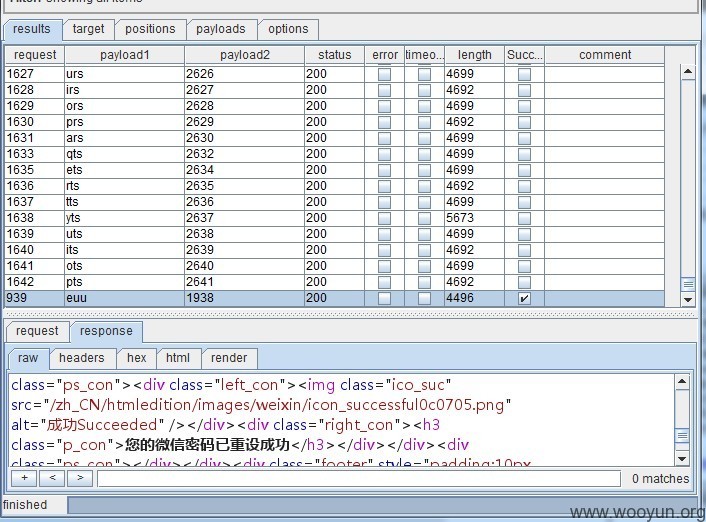Click the results table scroll down arrow
706x522 pixels.
click(688, 300)
